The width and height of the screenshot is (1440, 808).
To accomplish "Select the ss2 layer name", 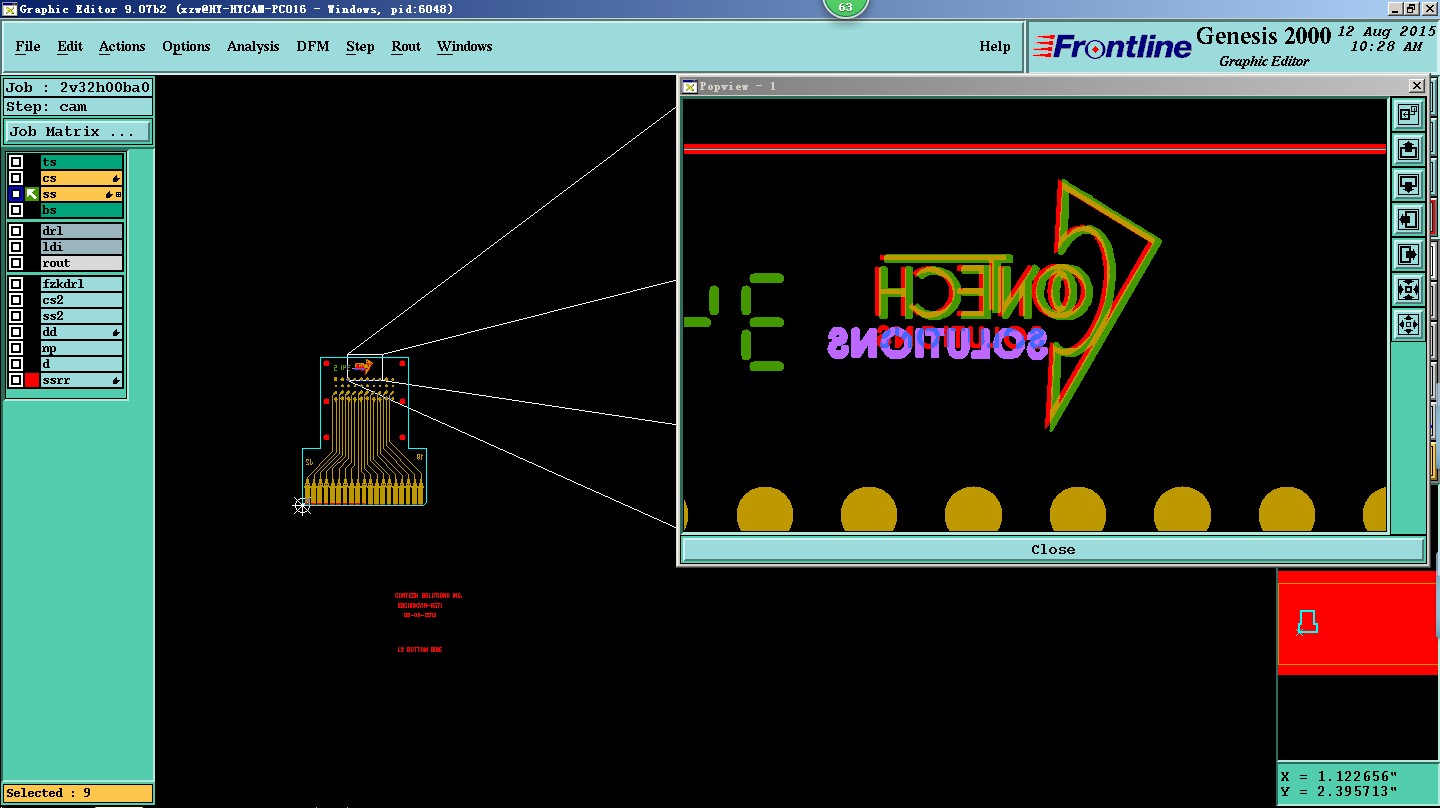I will pyautogui.click(x=82, y=316).
